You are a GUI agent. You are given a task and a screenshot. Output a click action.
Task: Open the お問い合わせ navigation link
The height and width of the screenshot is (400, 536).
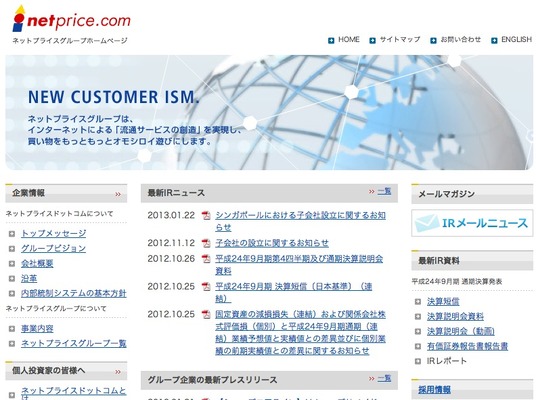pyautogui.click(x=460, y=40)
